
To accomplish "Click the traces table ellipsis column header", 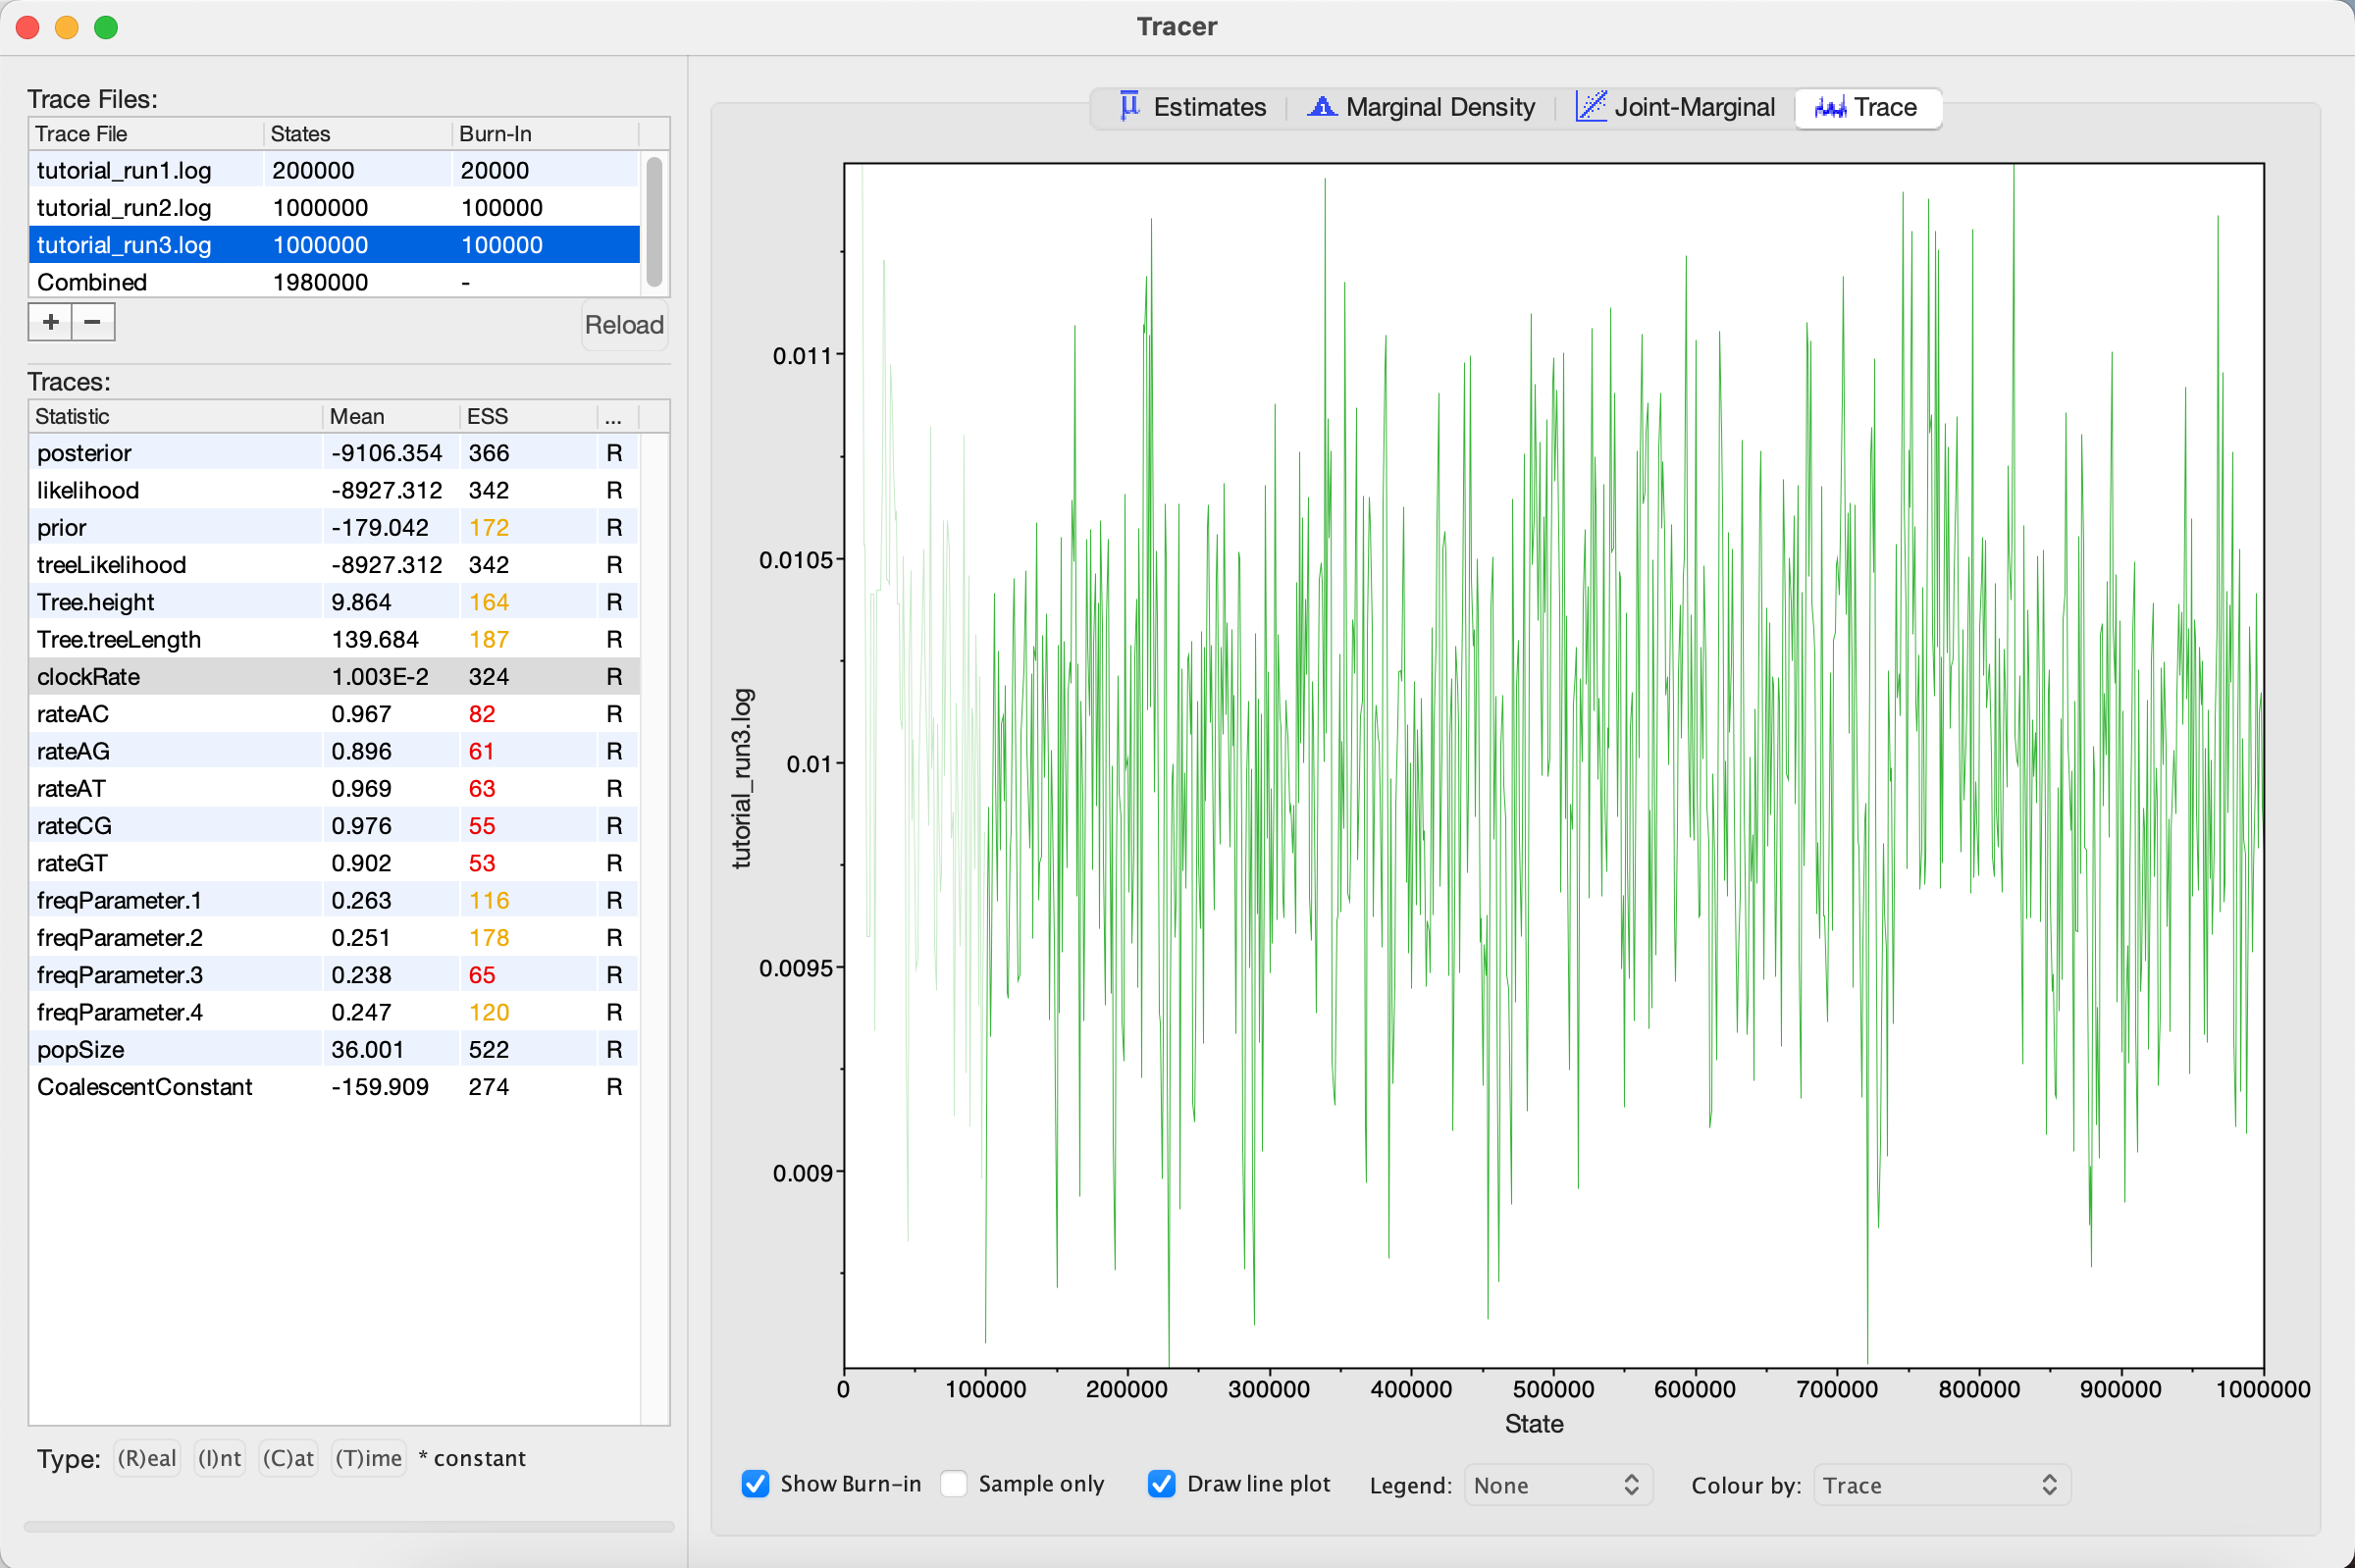I will tap(615, 417).
